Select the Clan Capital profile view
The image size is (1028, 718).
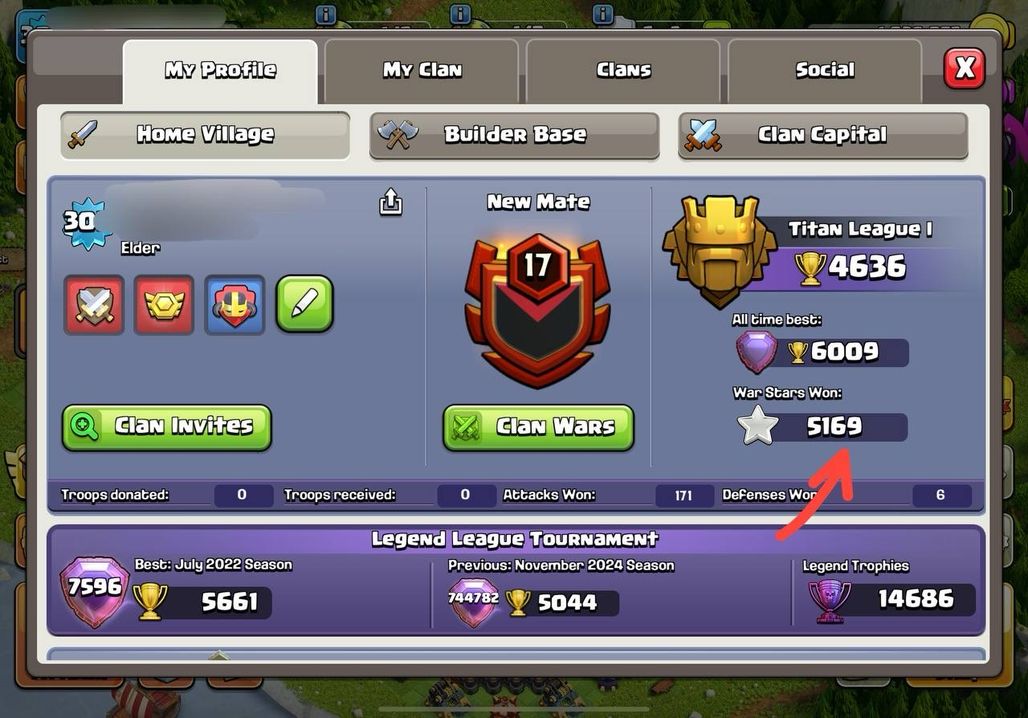pyautogui.click(x=823, y=135)
